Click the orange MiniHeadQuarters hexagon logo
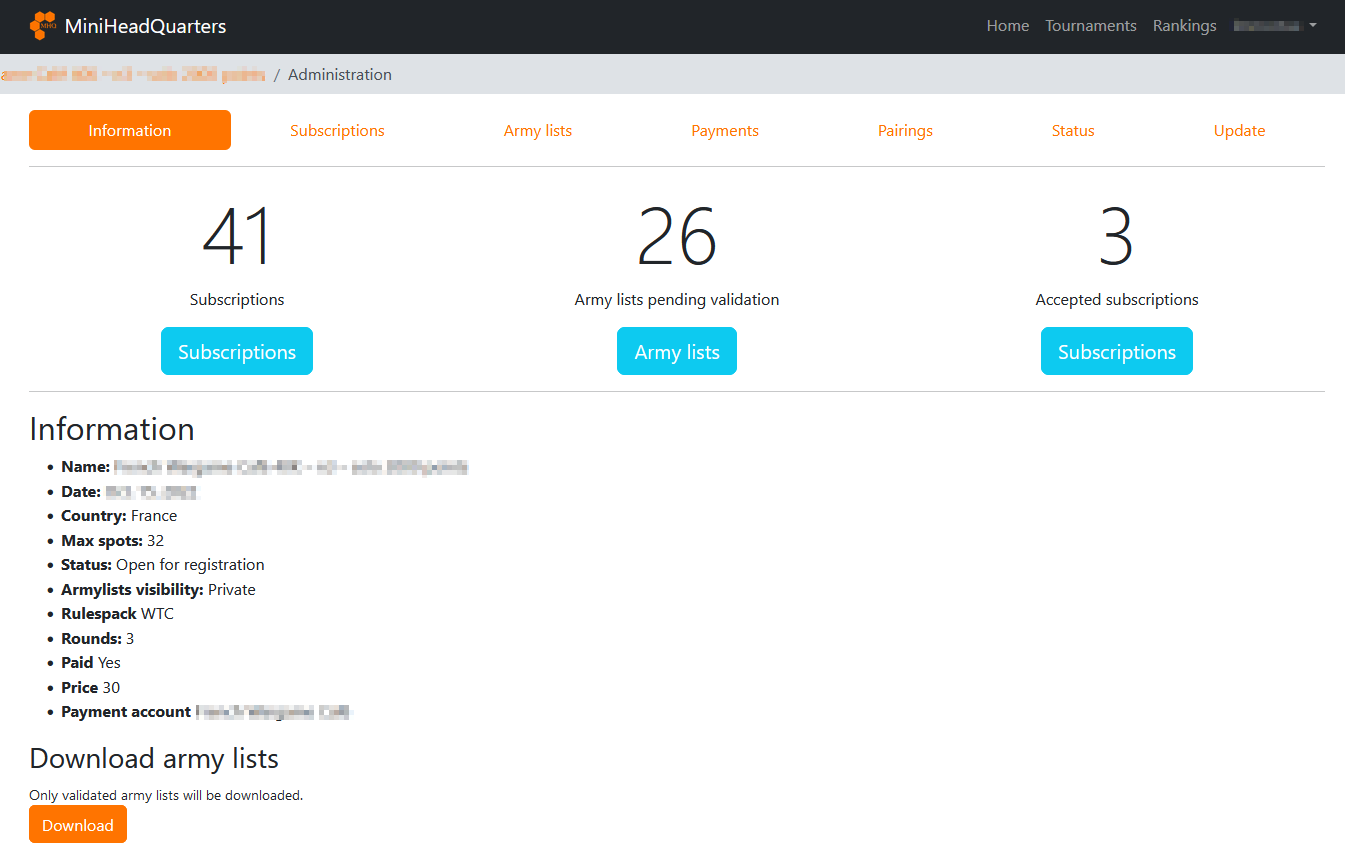The height and width of the screenshot is (857, 1345). pos(43,26)
